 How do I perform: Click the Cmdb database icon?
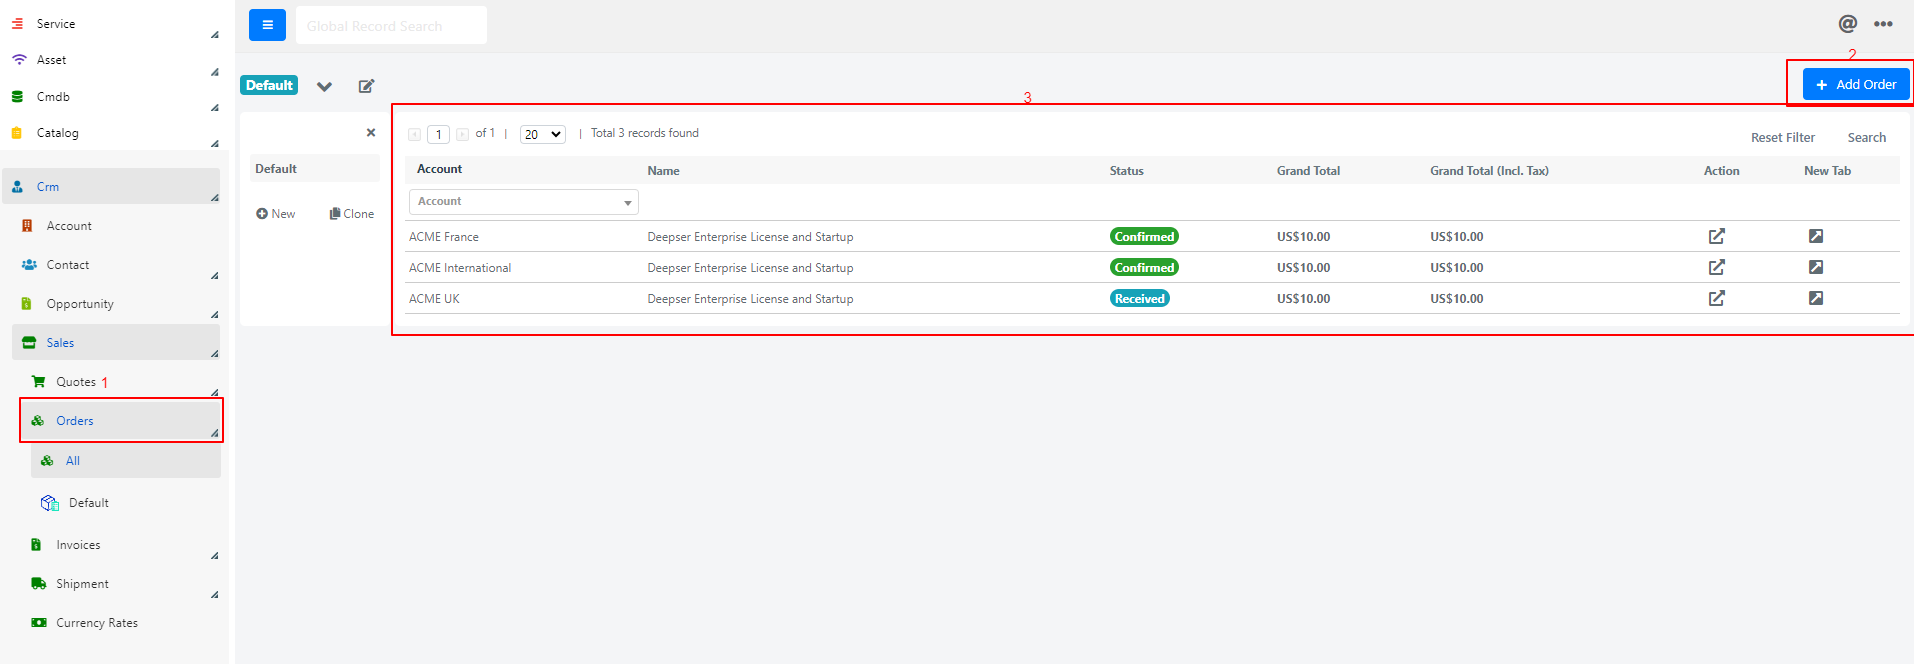17,97
